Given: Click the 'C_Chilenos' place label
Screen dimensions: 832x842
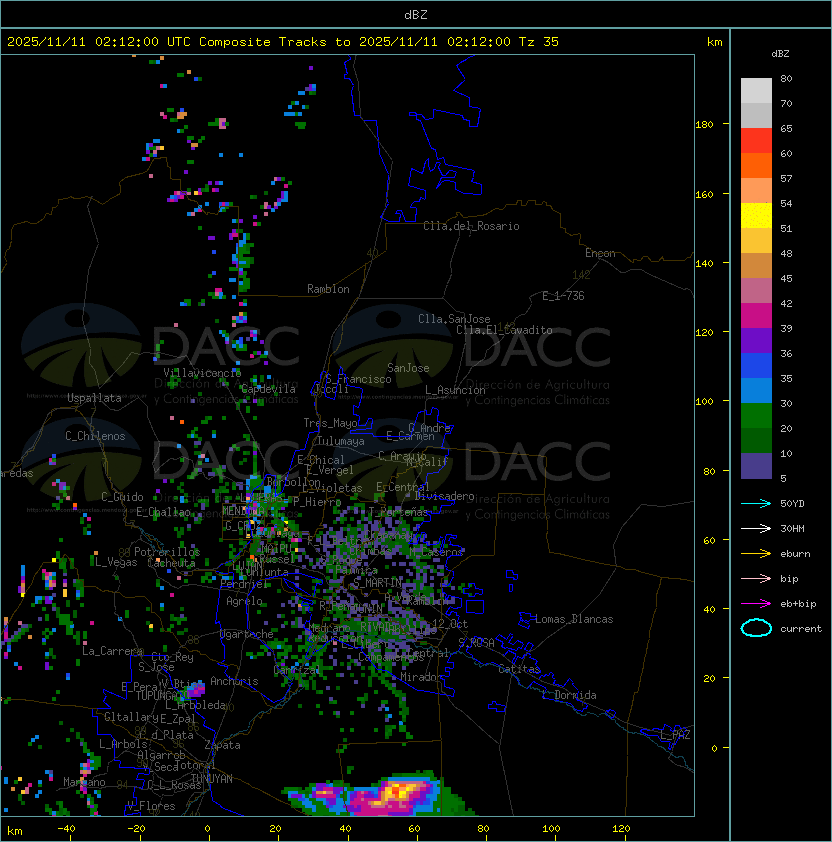Looking at the screenshot, I should pyautogui.click(x=95, y=436).
